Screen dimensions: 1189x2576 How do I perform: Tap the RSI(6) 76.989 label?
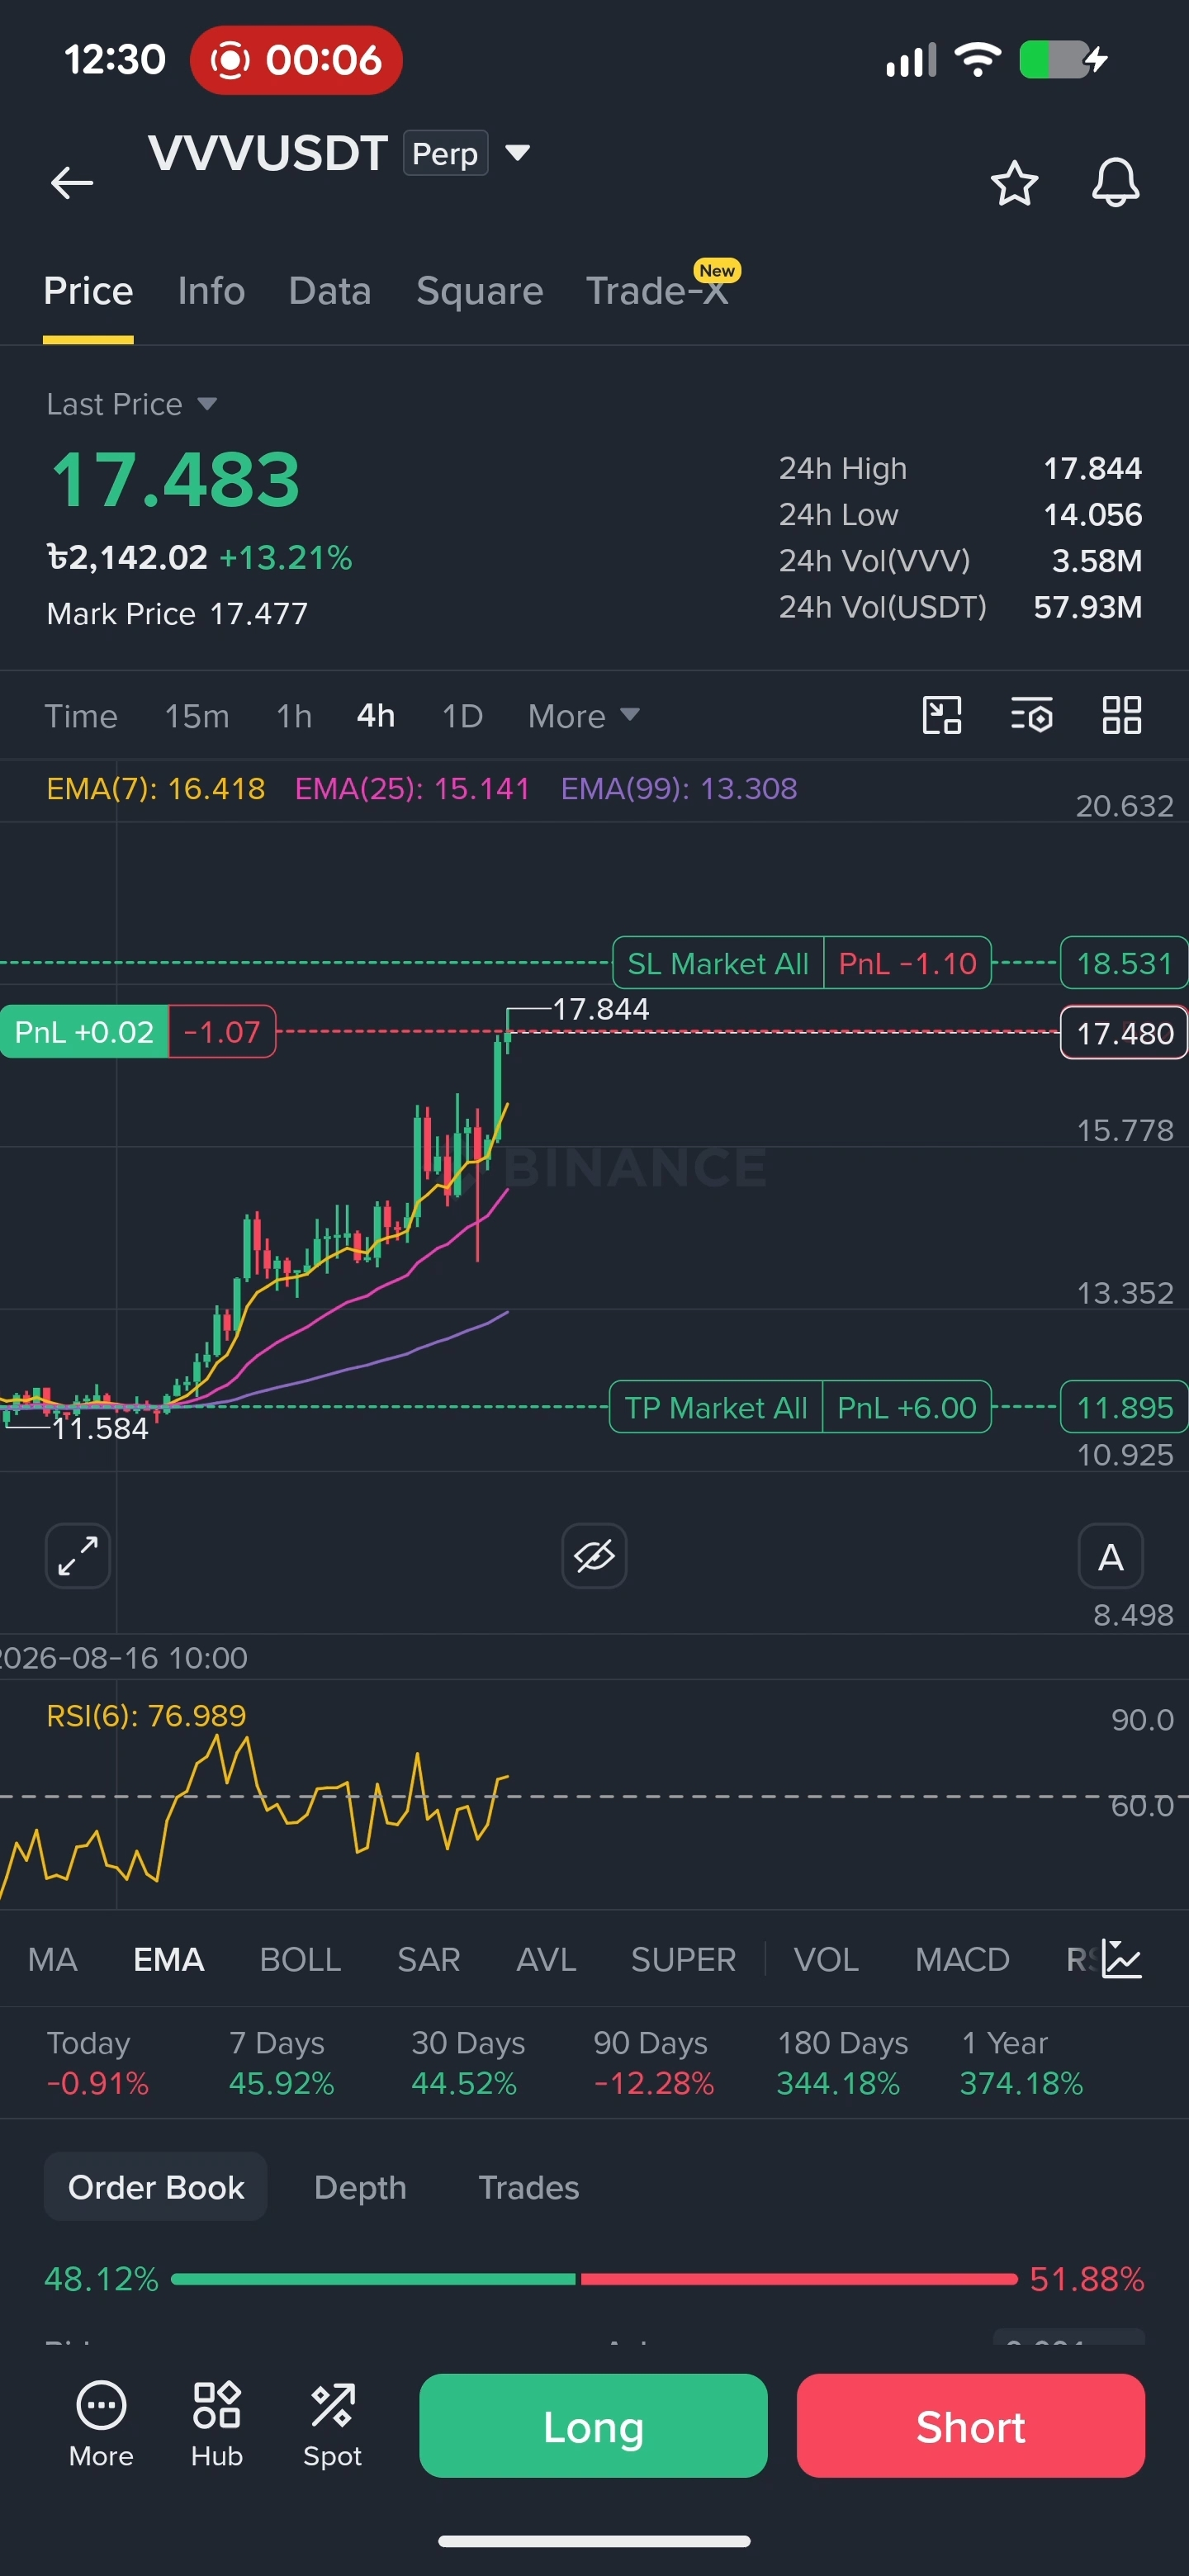[146, 1716]
